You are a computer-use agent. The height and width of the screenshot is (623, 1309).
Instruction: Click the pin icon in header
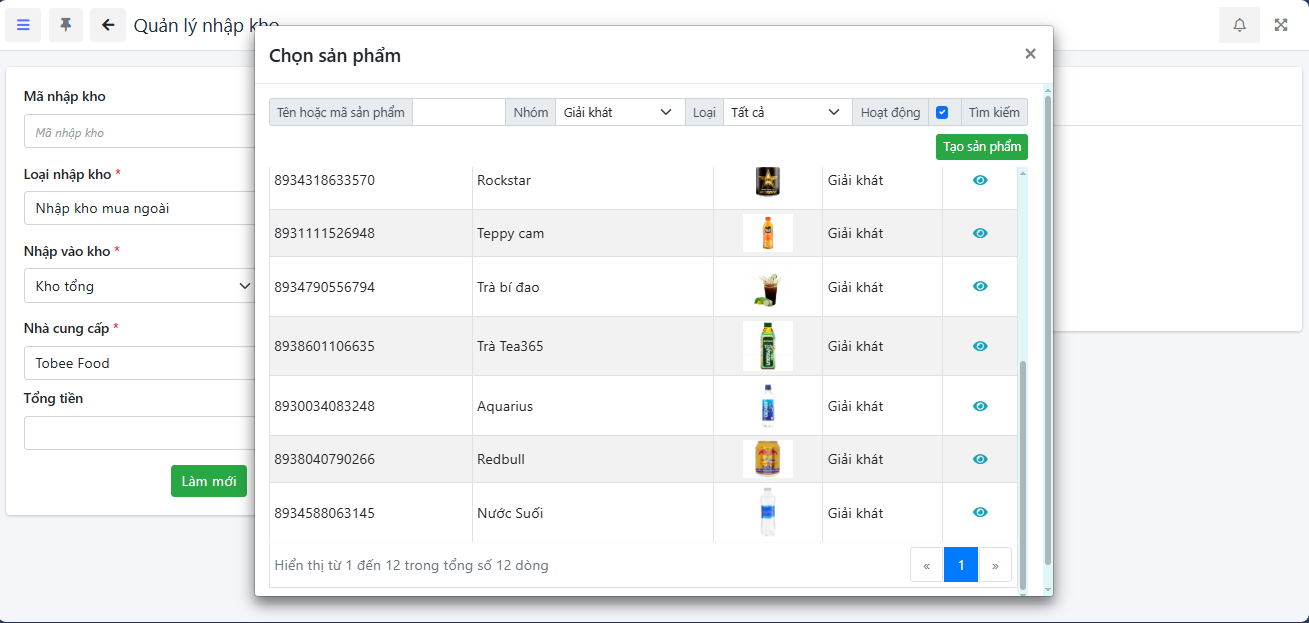(x=66, y=25)
